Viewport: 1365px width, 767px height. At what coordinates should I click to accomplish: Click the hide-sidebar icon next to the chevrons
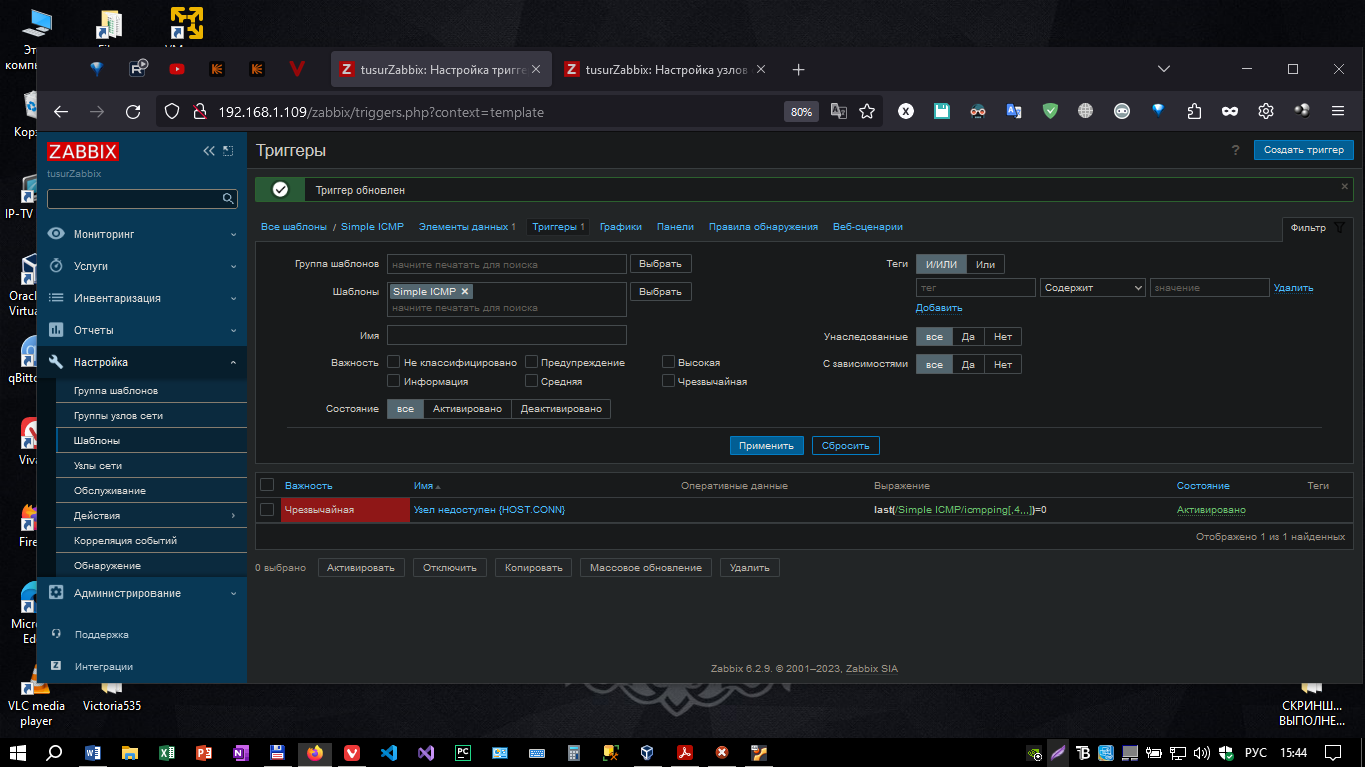tap(228, 151)
